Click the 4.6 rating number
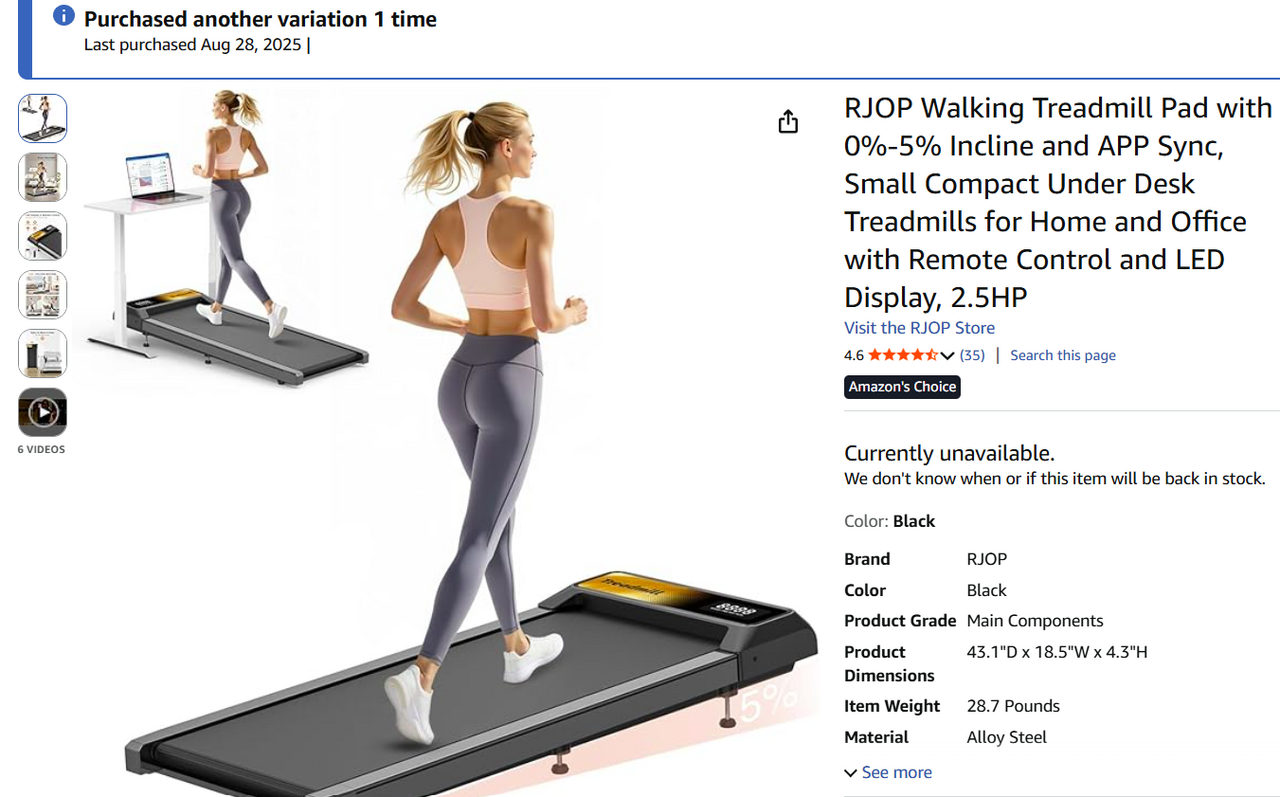This screenshot has width=1280, height=797. click(854, 355)
